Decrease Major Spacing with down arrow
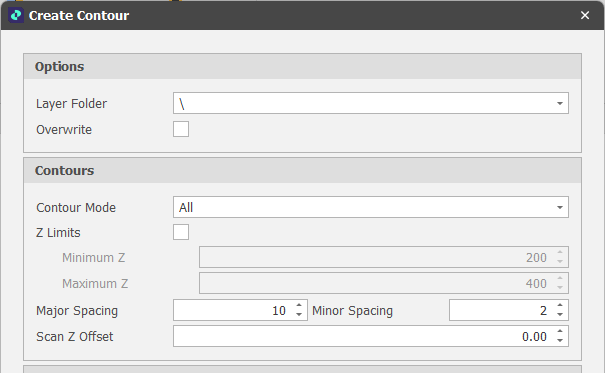Screen dimensions: 608x373 (299, 314)
